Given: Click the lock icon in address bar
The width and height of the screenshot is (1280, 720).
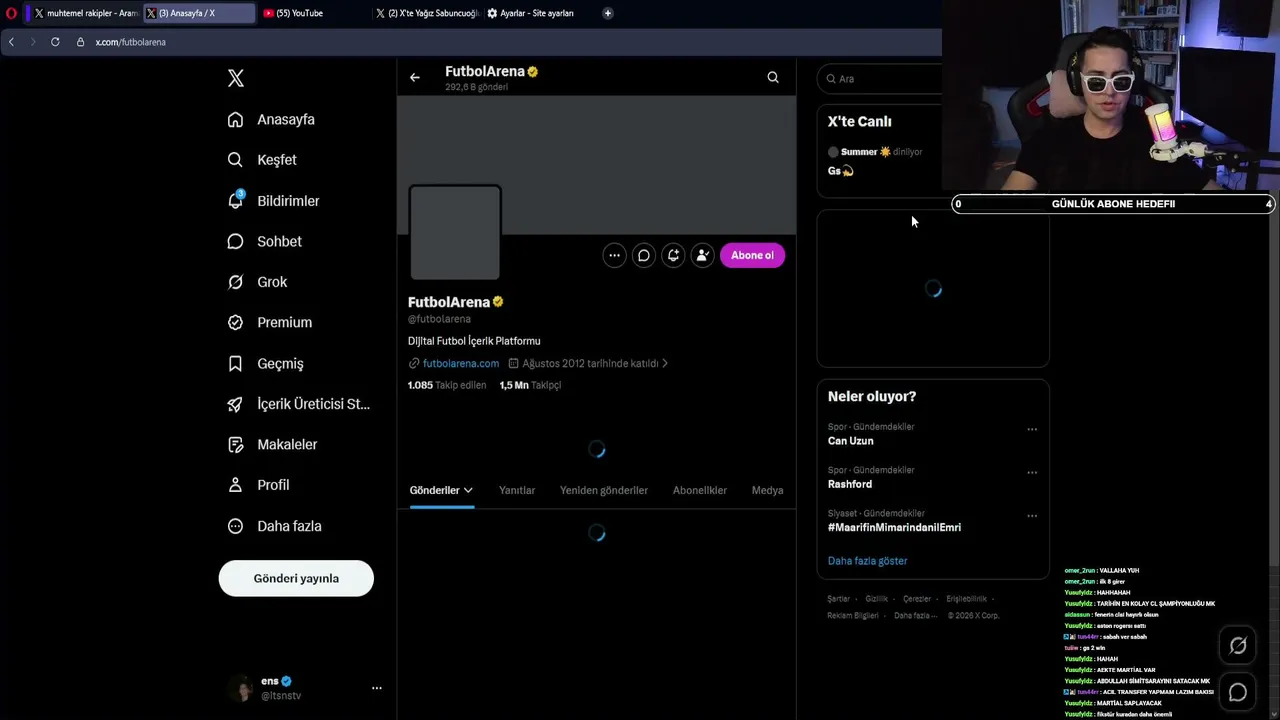Looking at the screenshot, I should [x=81, y=42].
